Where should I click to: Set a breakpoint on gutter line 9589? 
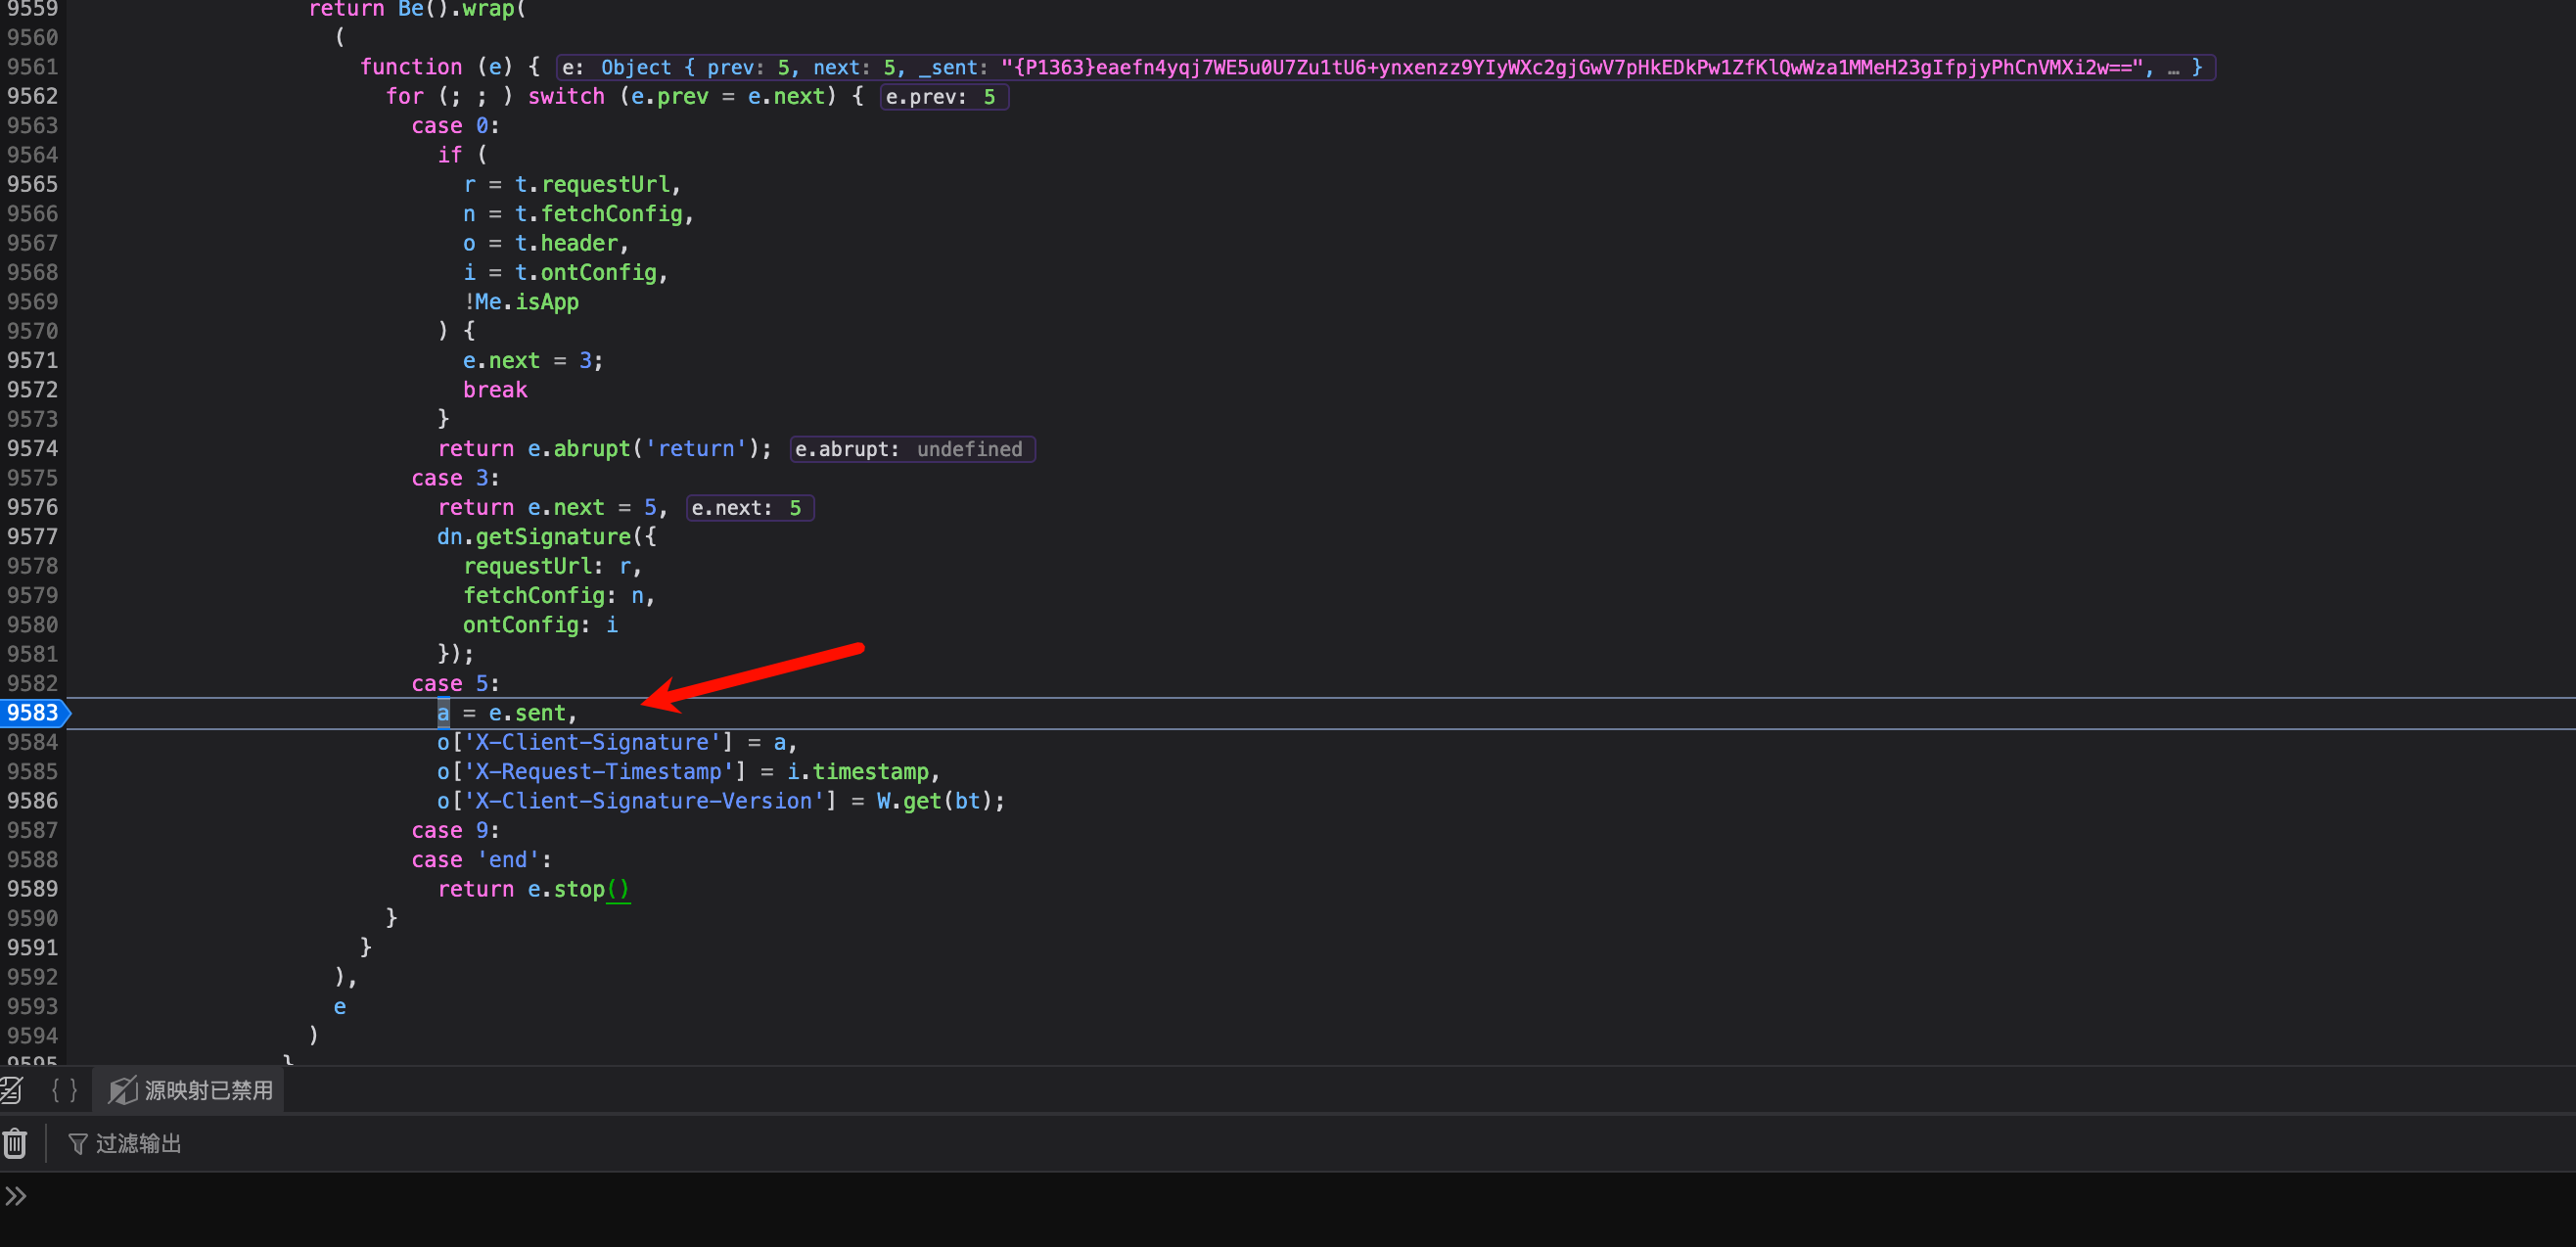point(33,889)
